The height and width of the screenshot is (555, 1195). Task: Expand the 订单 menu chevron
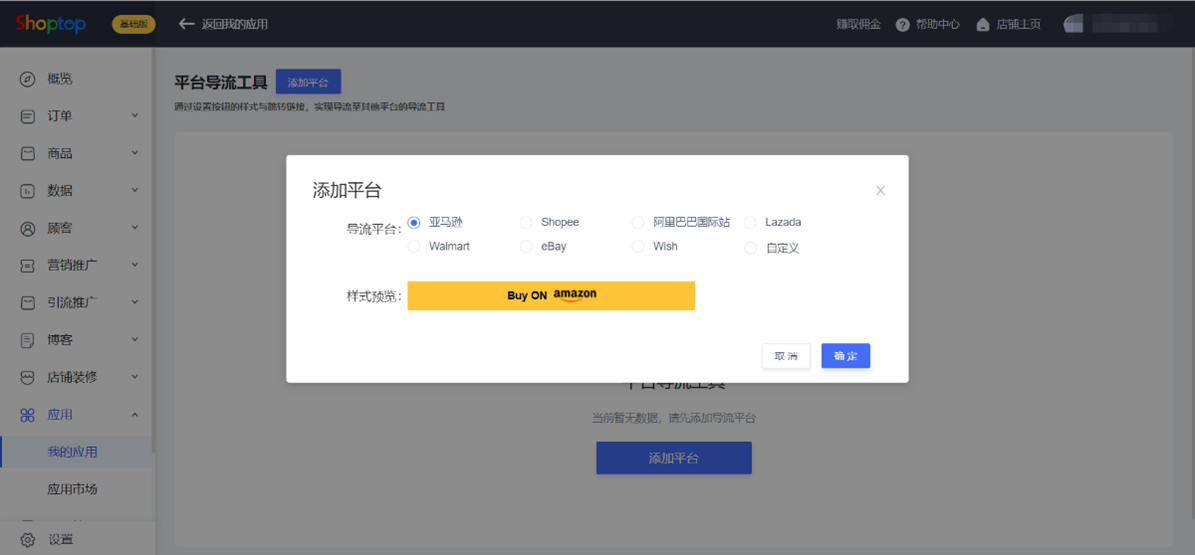[135, 116]
